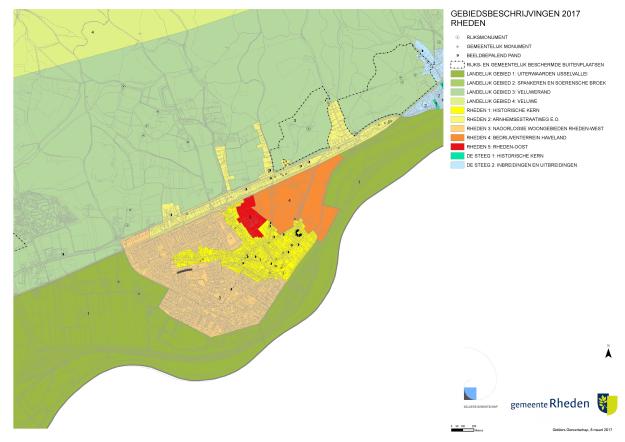Click the north arrow symbol

coord(608,353)
